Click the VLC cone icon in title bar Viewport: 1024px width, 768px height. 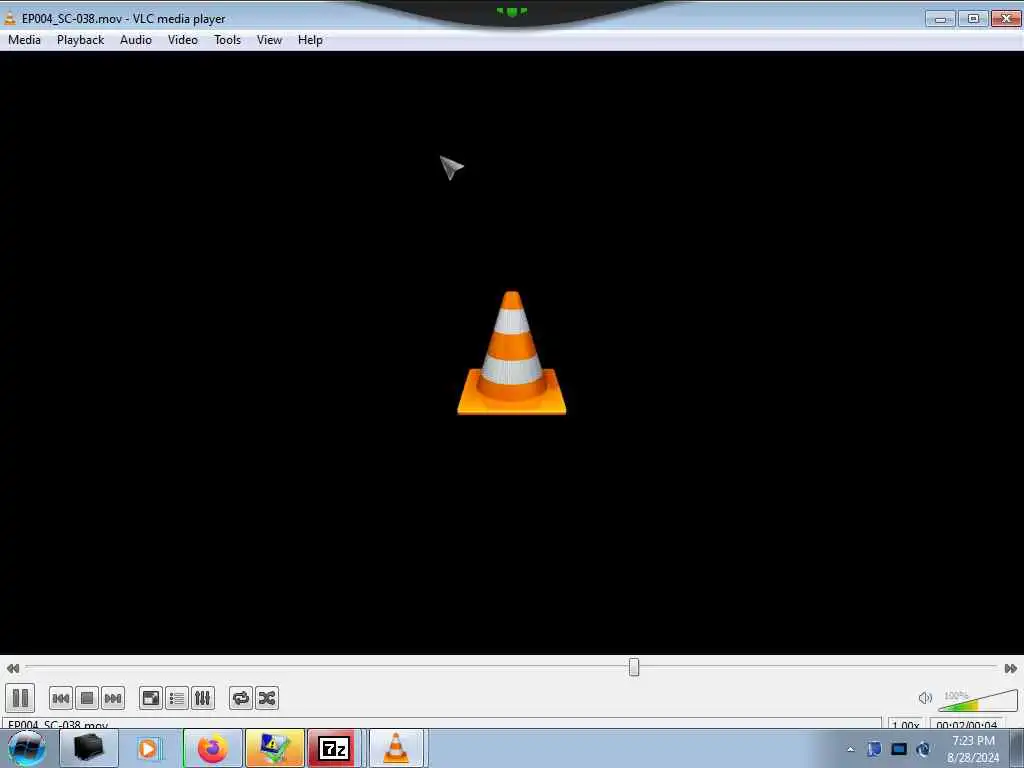click(x=10, y=18)
